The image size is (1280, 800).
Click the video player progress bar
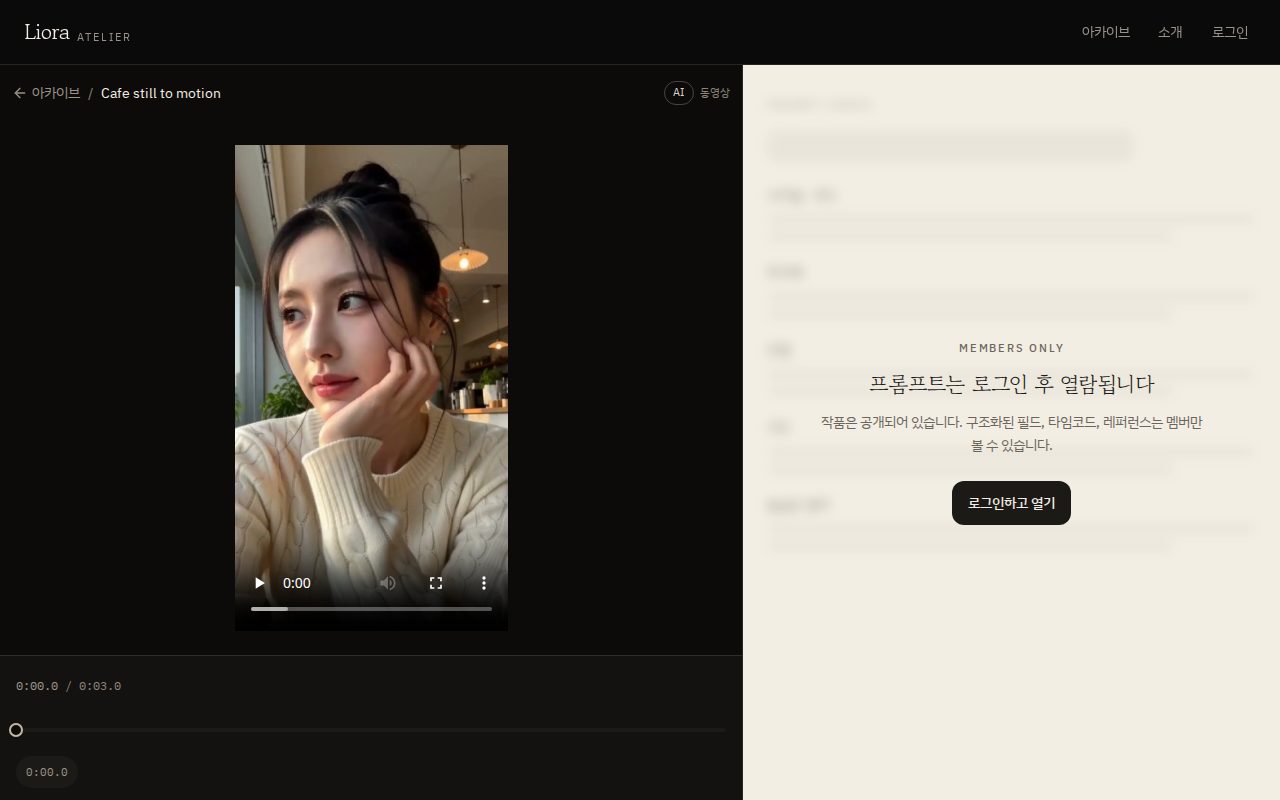371,608
